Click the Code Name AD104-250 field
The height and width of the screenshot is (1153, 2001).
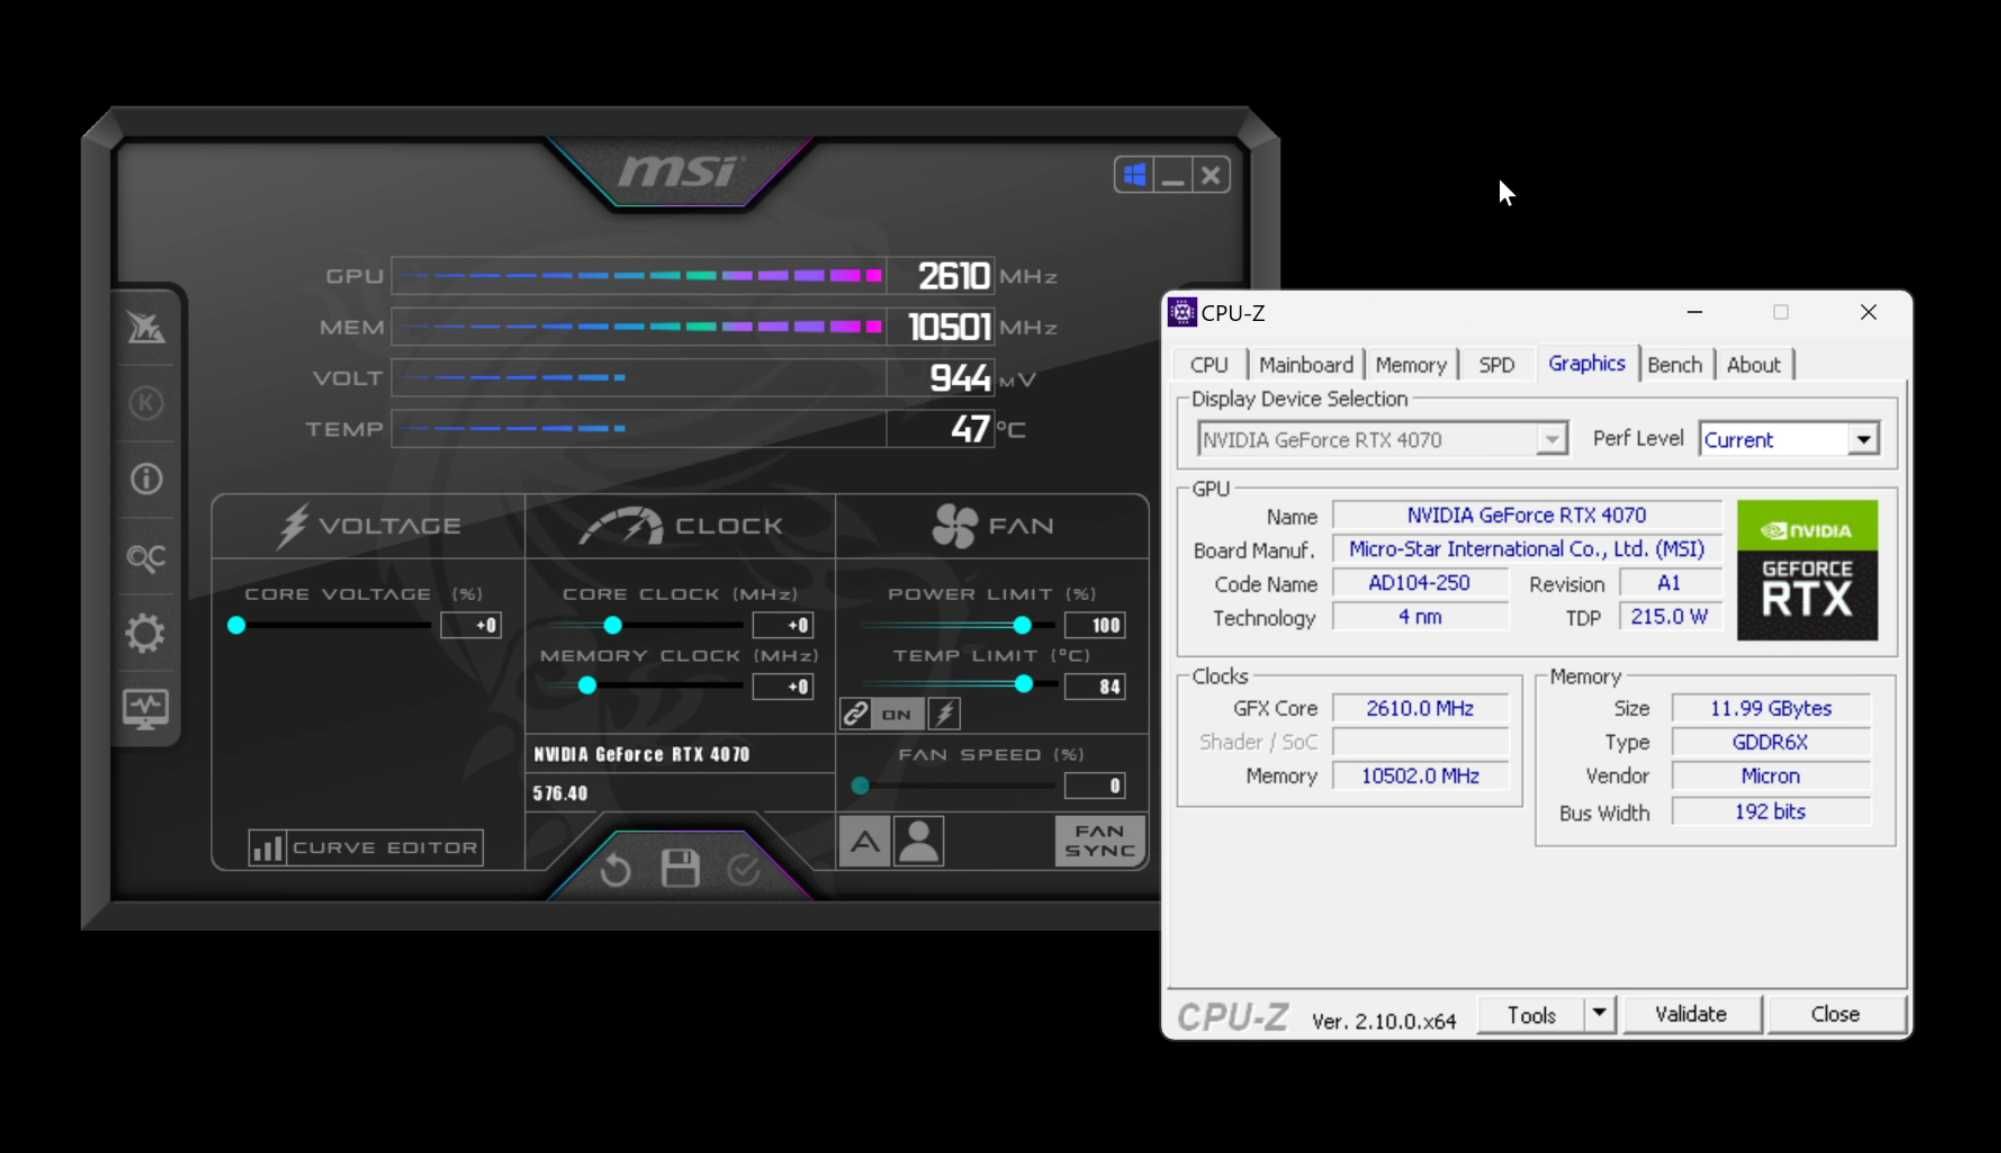click(1419, 583)
